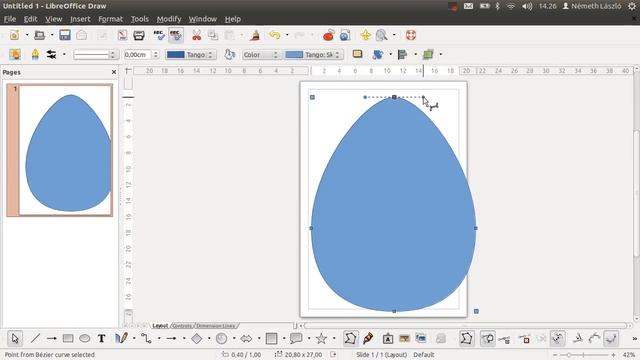This screenshot has width=640, height=360.
Task: Switch to the Controls layer tab
Action: click(182, 326)
